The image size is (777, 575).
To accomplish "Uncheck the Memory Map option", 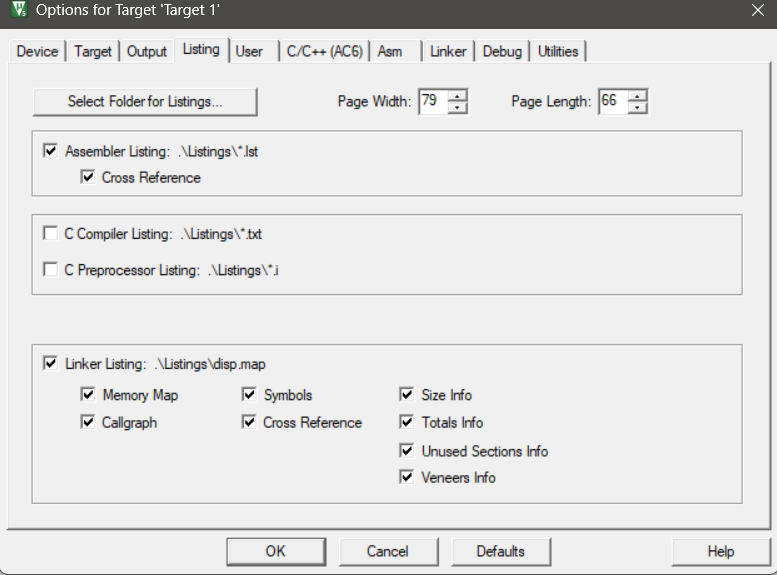I will click(88, 395).
